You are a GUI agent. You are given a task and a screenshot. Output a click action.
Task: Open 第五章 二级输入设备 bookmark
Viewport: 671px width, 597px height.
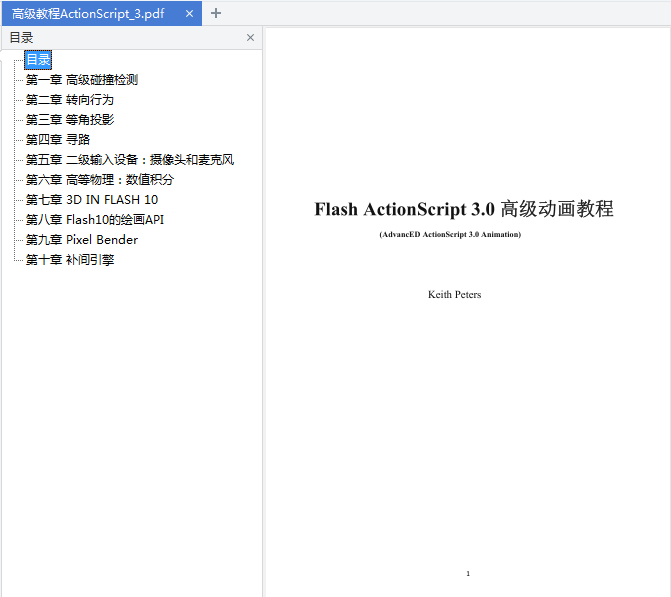click(130, 160)
